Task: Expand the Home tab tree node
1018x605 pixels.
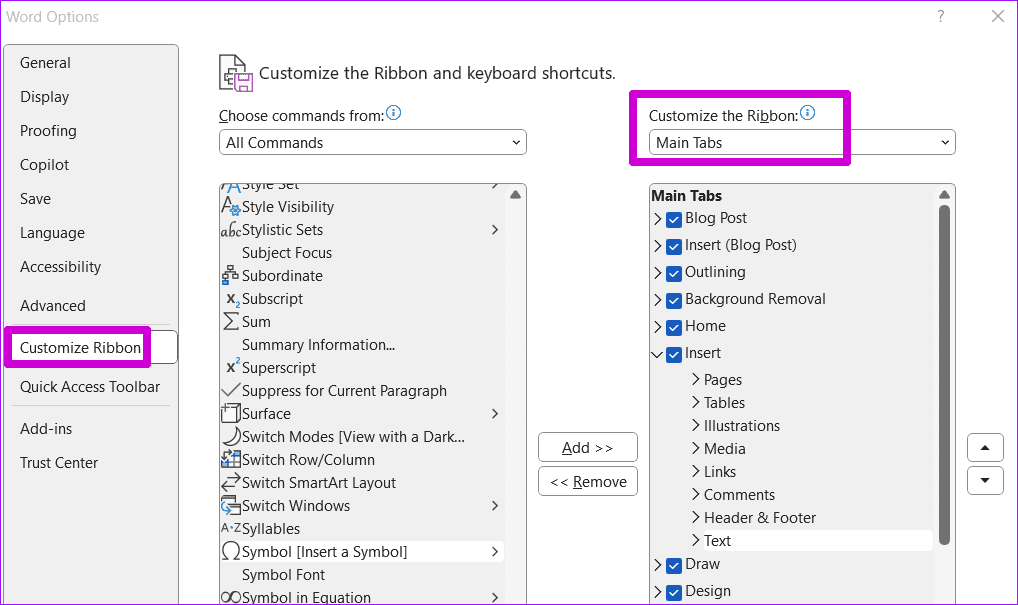Action: 657,327
